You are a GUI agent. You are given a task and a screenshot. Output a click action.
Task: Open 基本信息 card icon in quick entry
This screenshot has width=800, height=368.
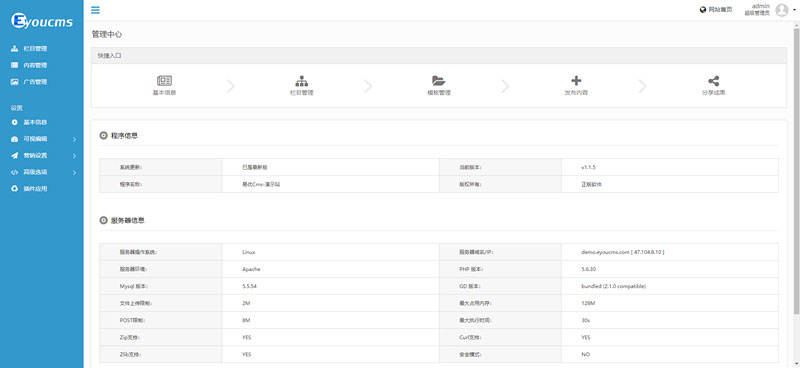[x=164, y=81]
